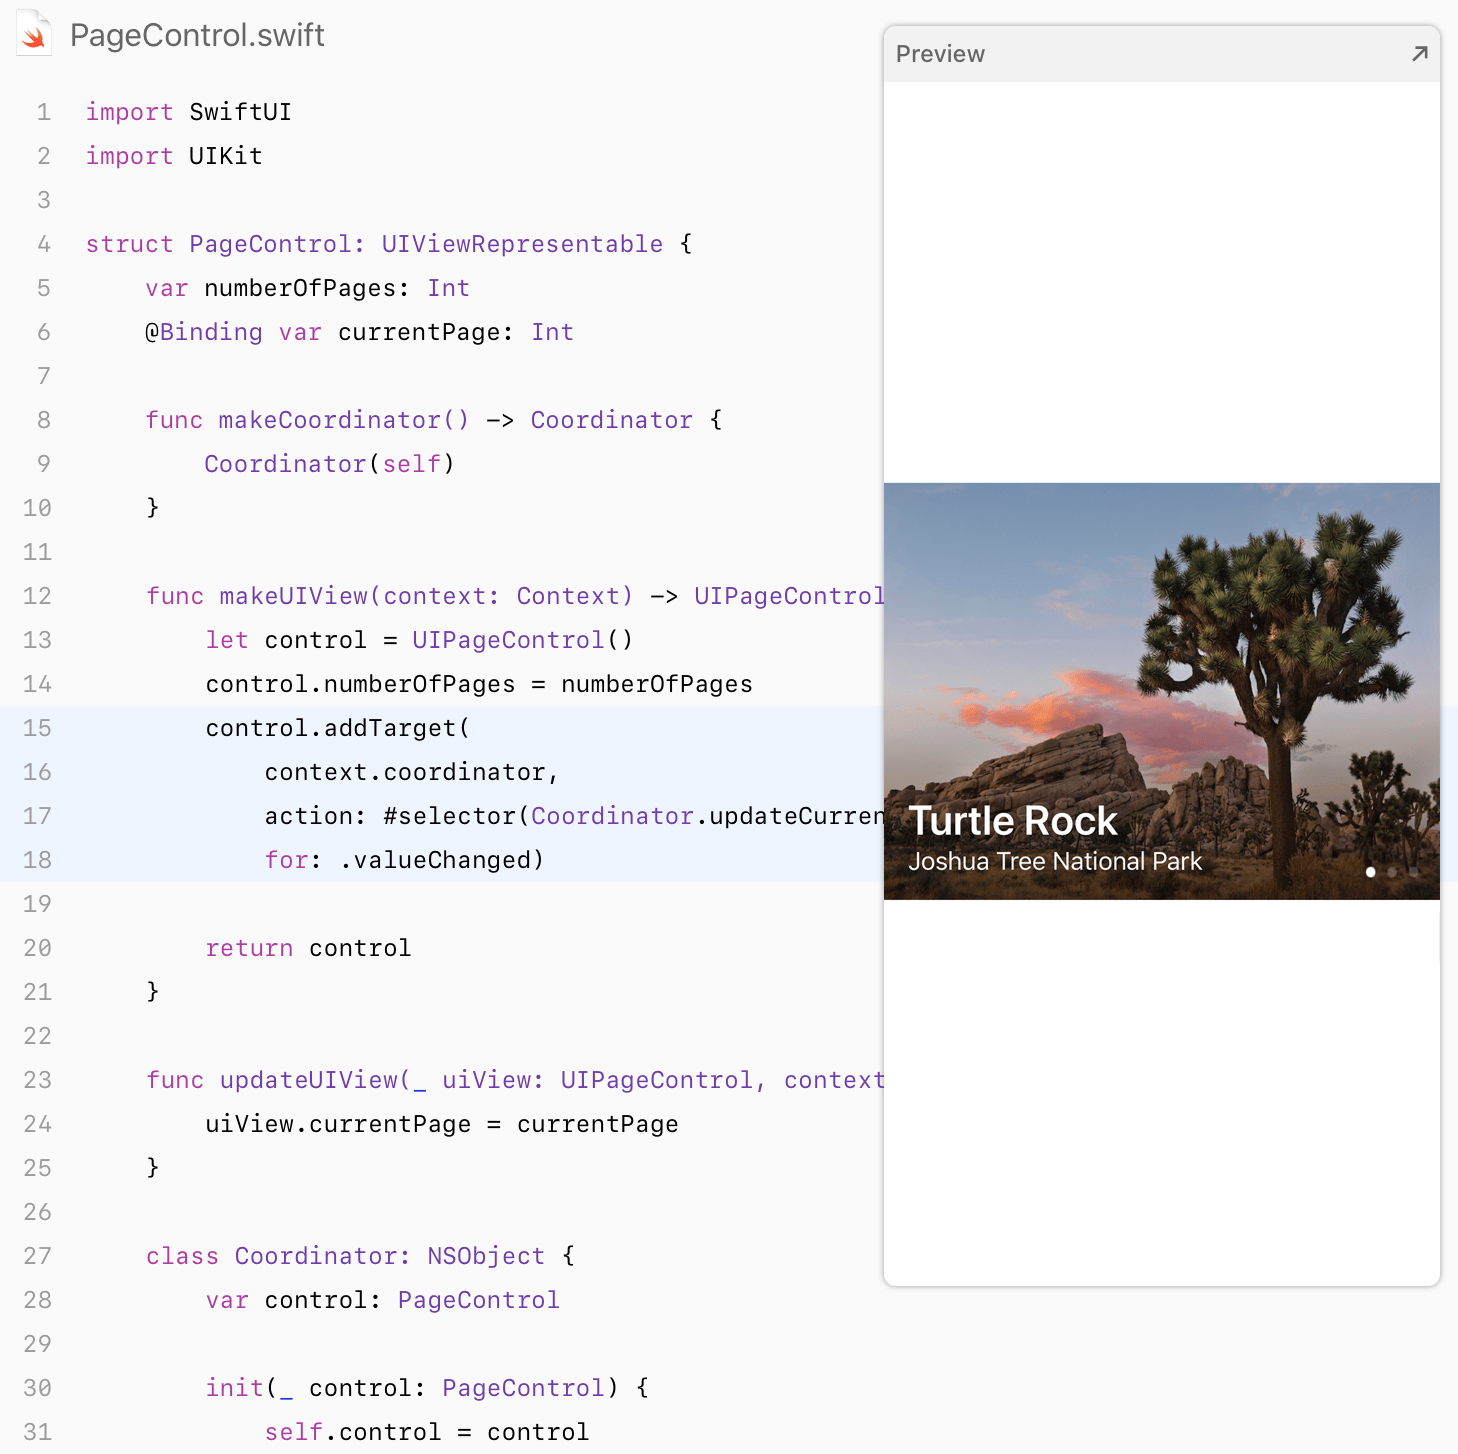Click line number 15 in the gutter
Screen dimensions: 1458x1454
coord(37,728)
